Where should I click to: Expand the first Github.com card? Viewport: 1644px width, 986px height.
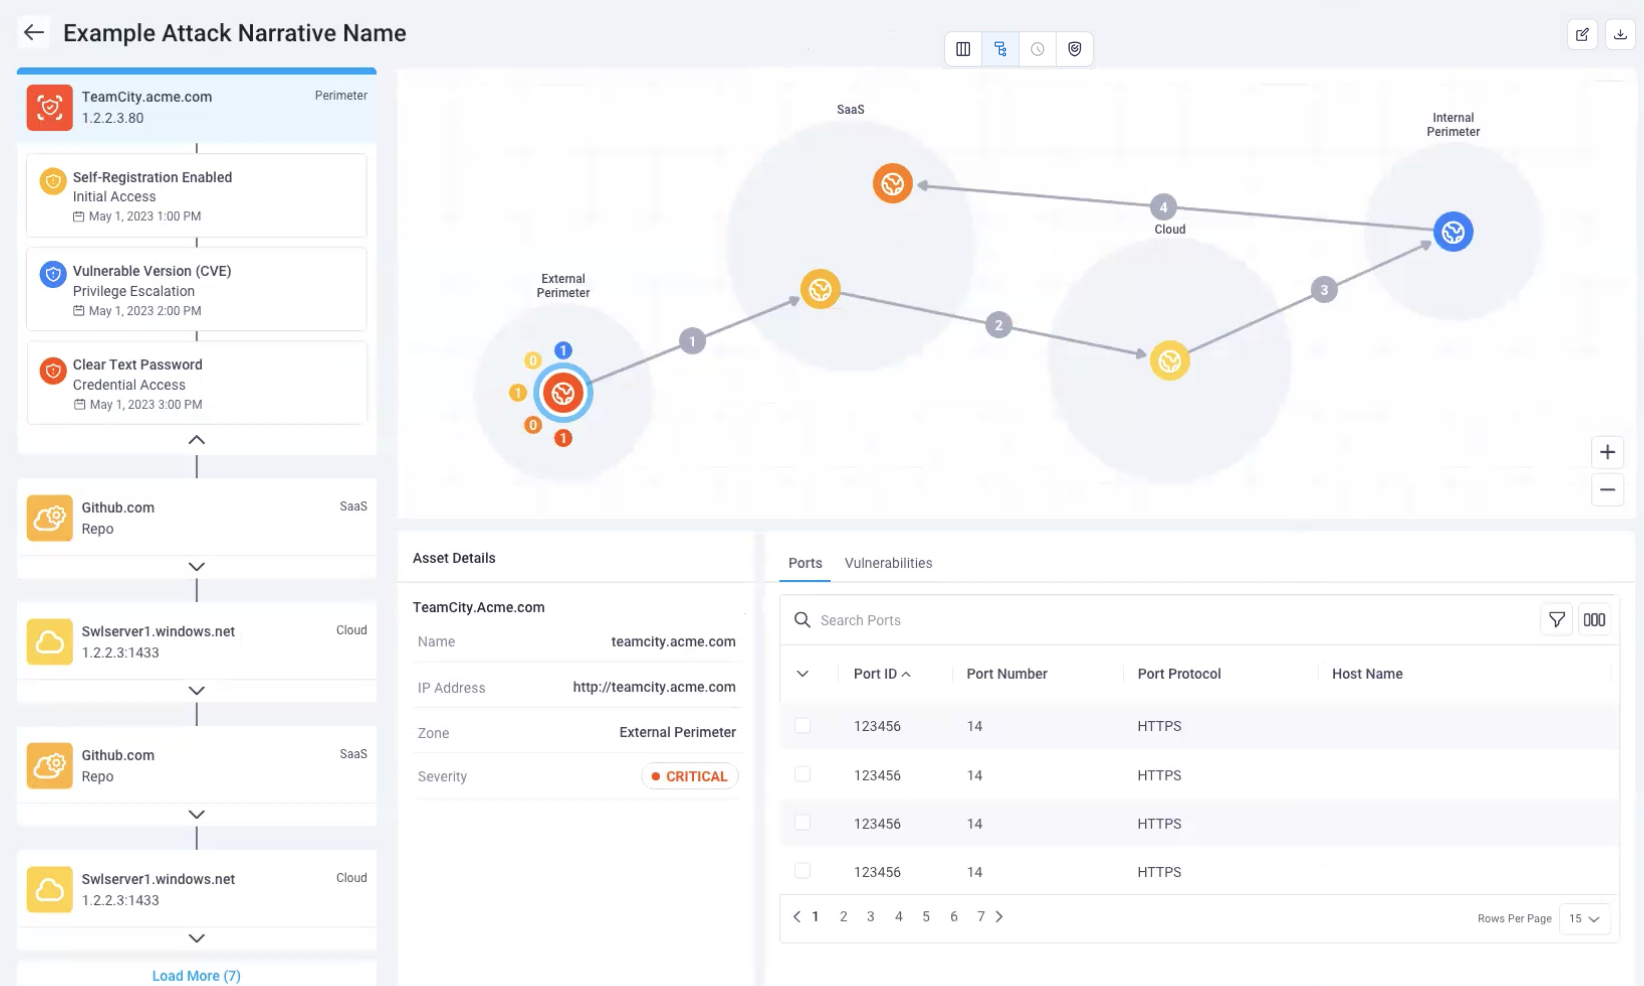tap(197, 567)
